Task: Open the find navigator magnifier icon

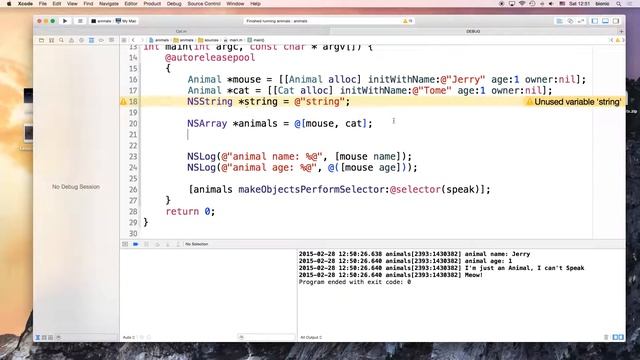Action: click(x=61, y=40)
